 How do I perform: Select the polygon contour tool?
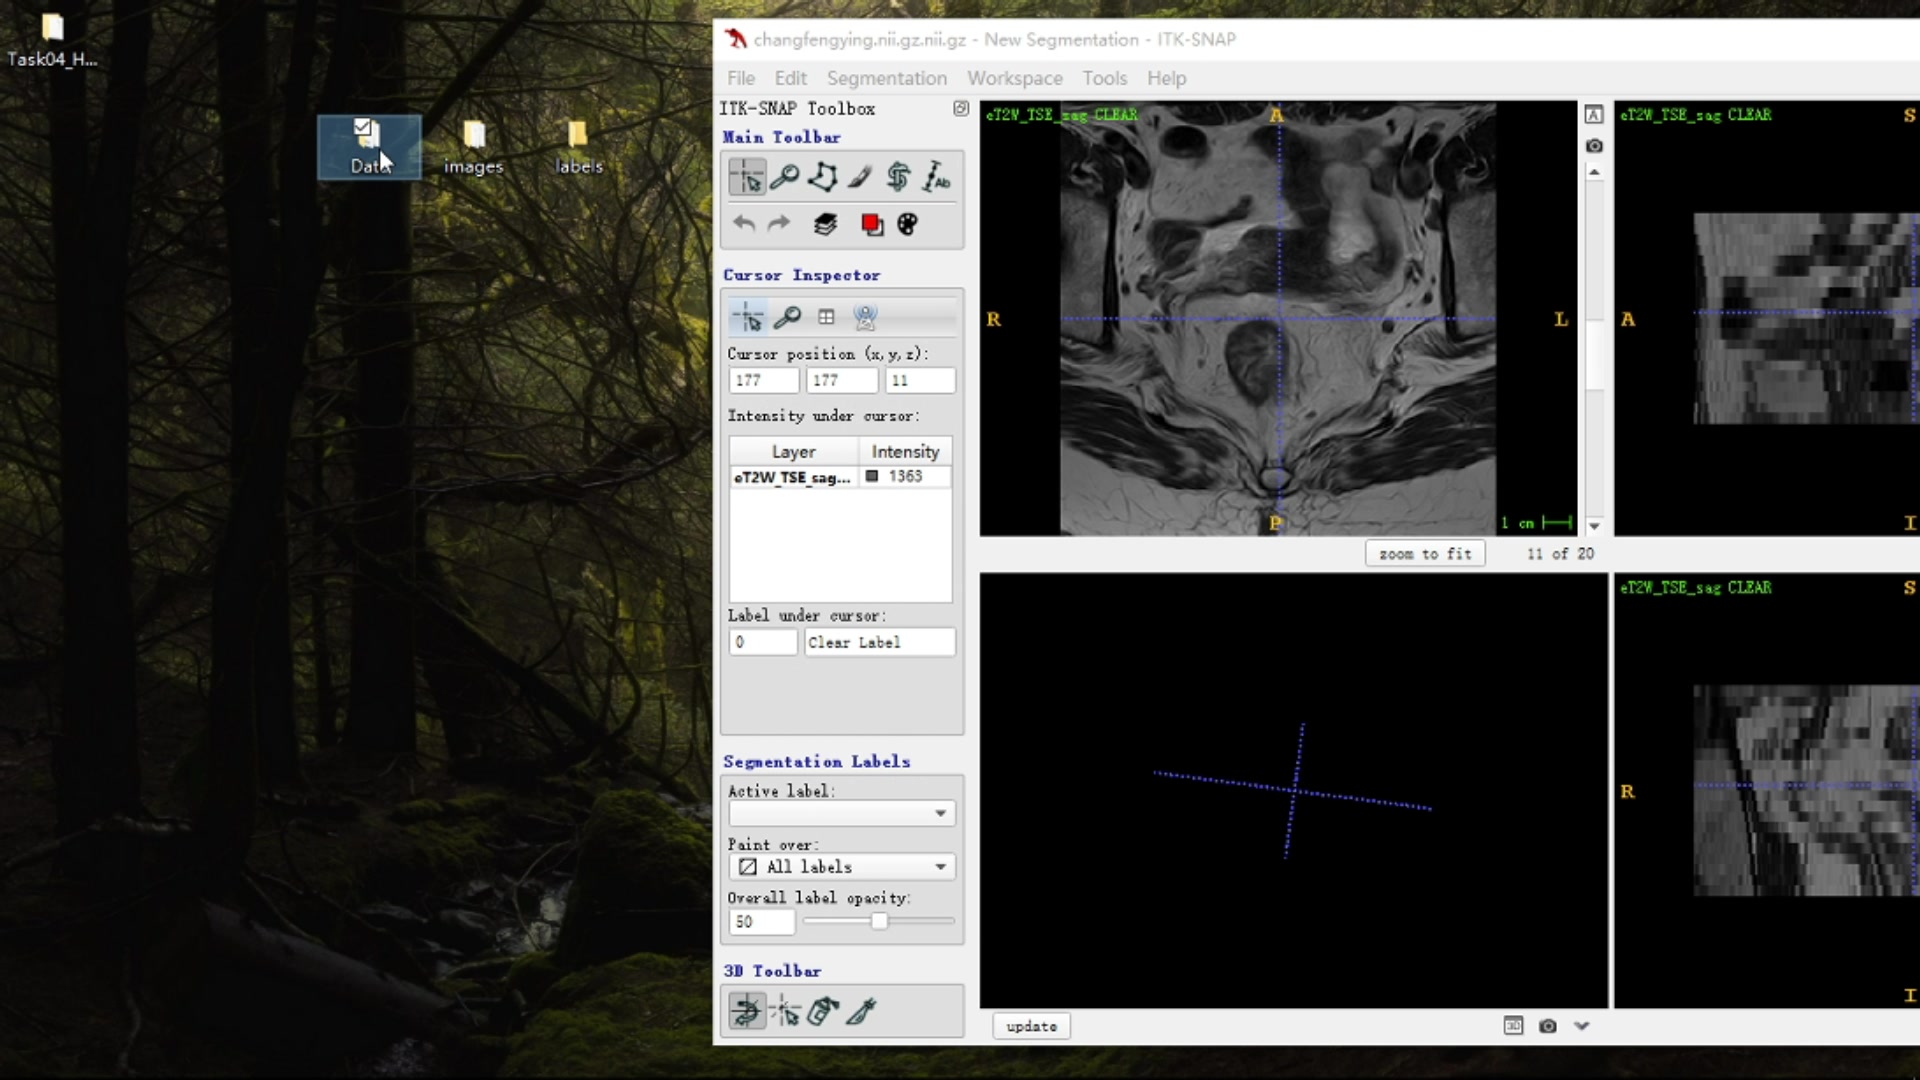822,177
